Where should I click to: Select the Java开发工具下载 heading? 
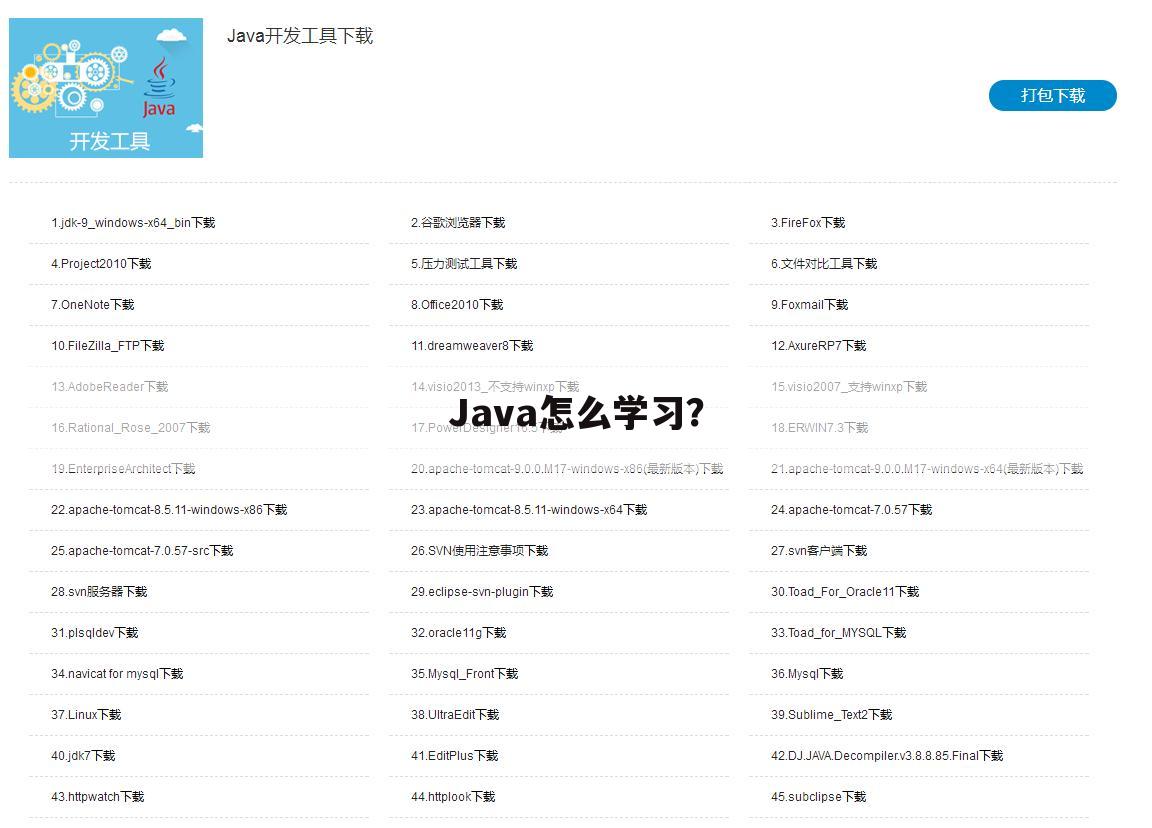[300, 36]
